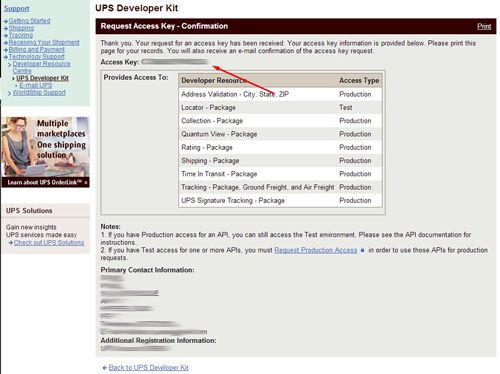The image size is (500, 374).
Task: Click the UPS Developer Kit page title
Action: coord(137,8)
